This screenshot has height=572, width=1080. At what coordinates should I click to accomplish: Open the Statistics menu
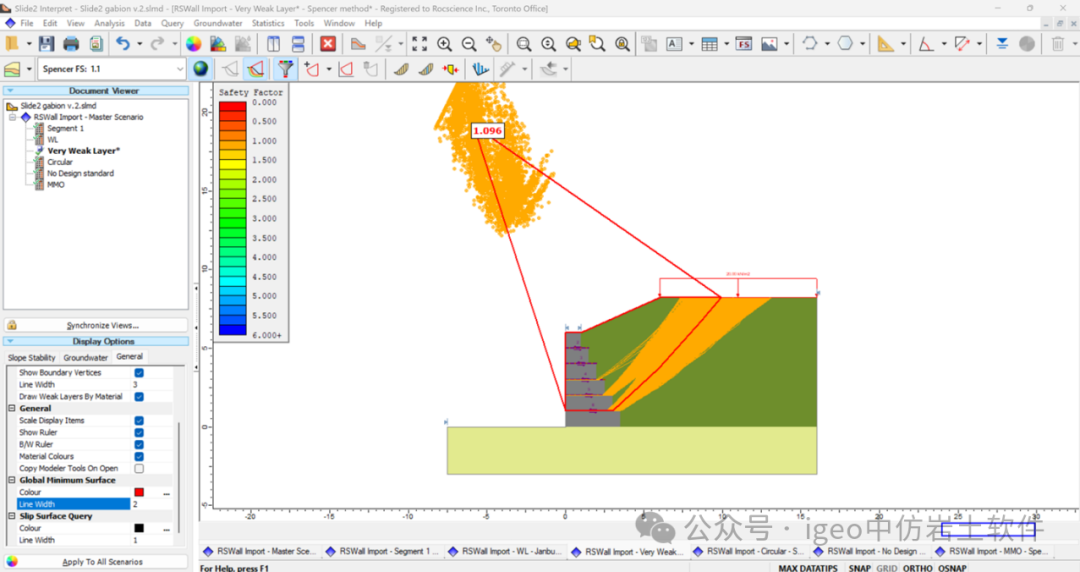(268, 23)
